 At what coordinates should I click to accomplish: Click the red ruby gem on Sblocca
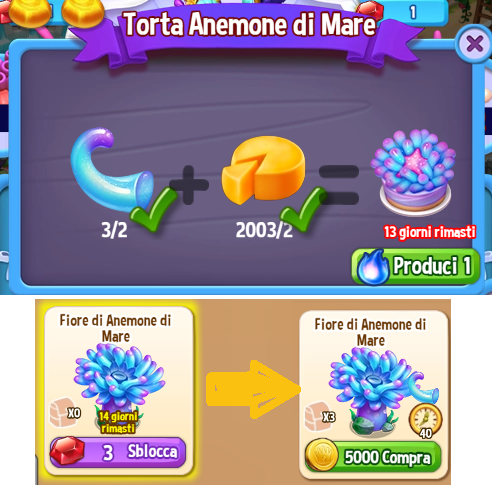tap(68, 451)
